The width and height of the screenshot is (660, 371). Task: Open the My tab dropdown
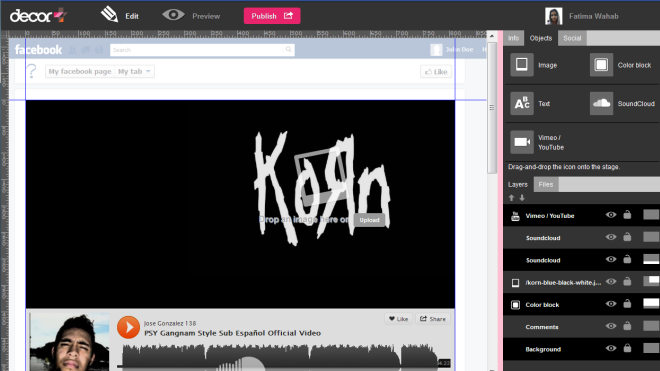pos(134,72)
